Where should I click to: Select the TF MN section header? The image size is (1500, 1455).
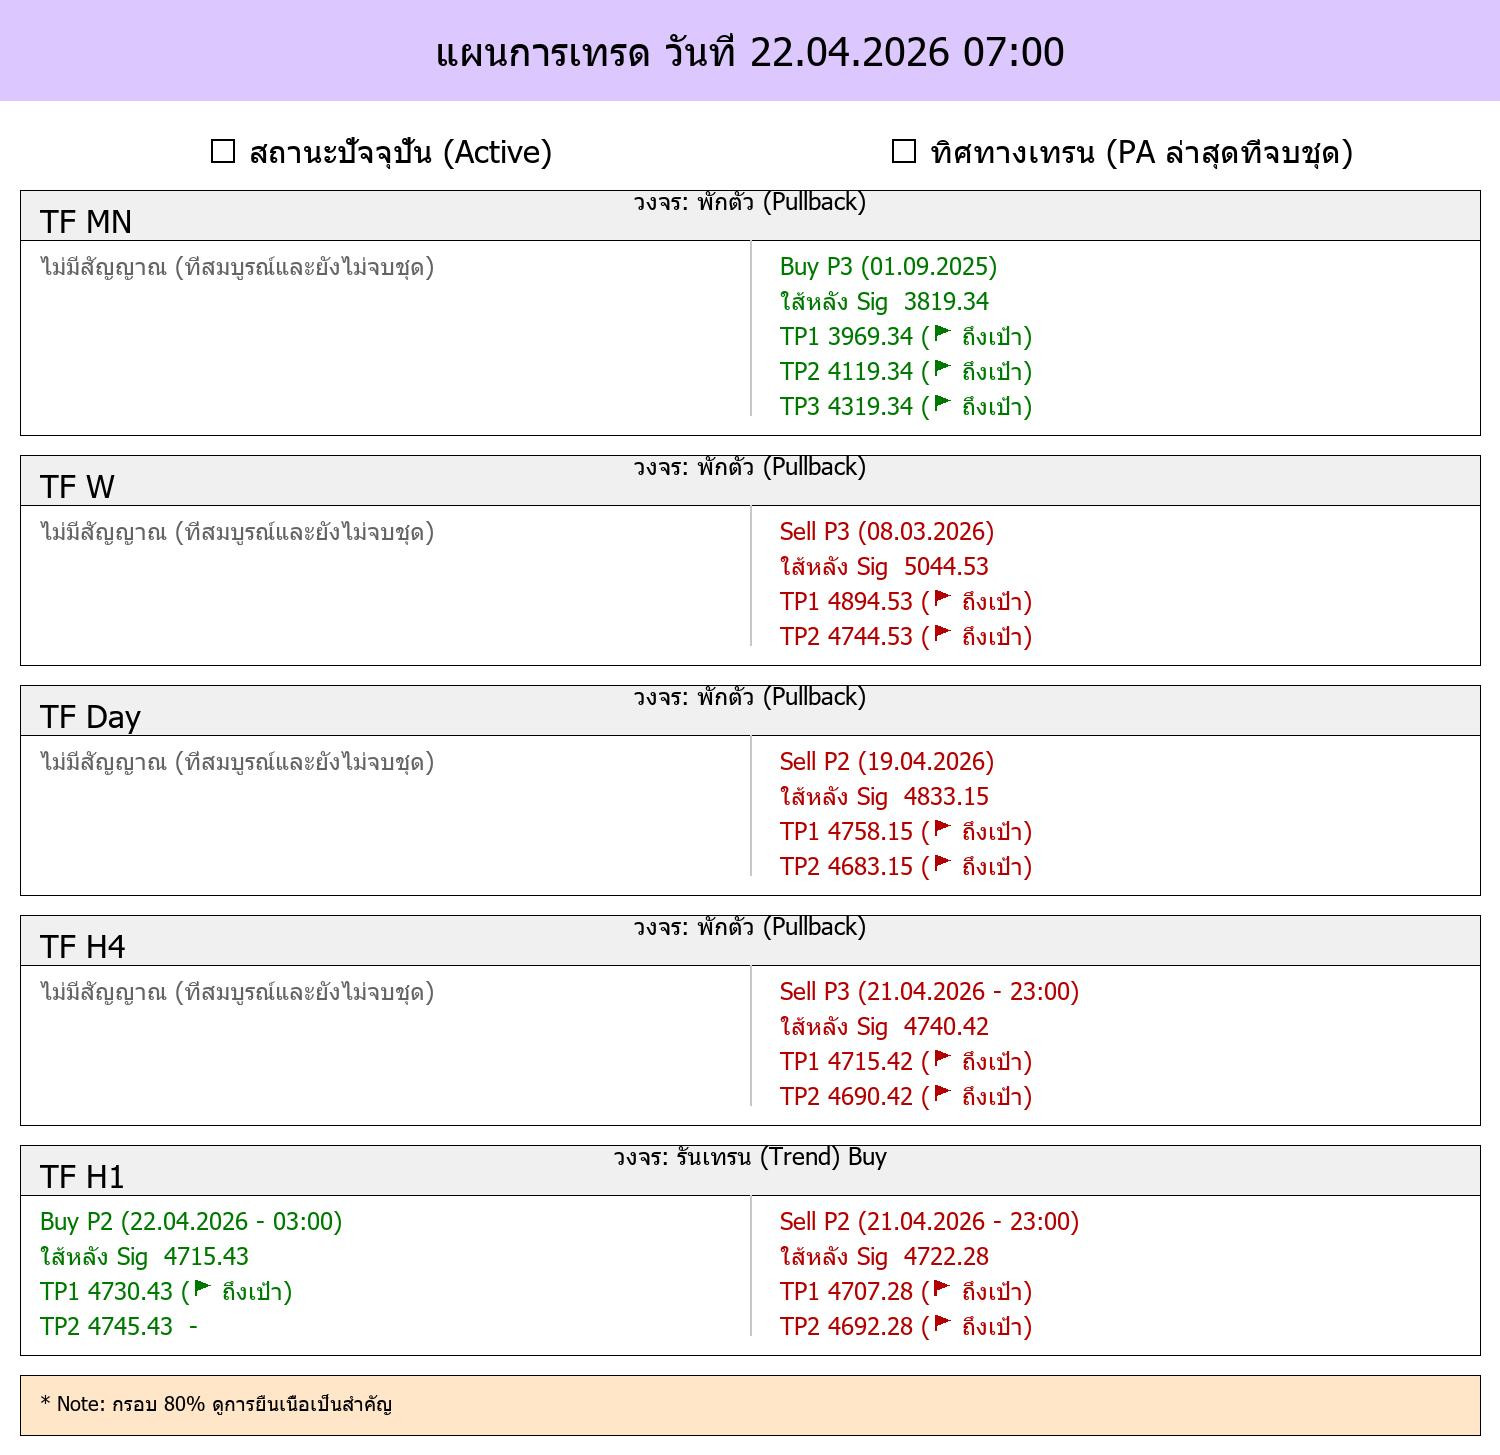[750, 216]
